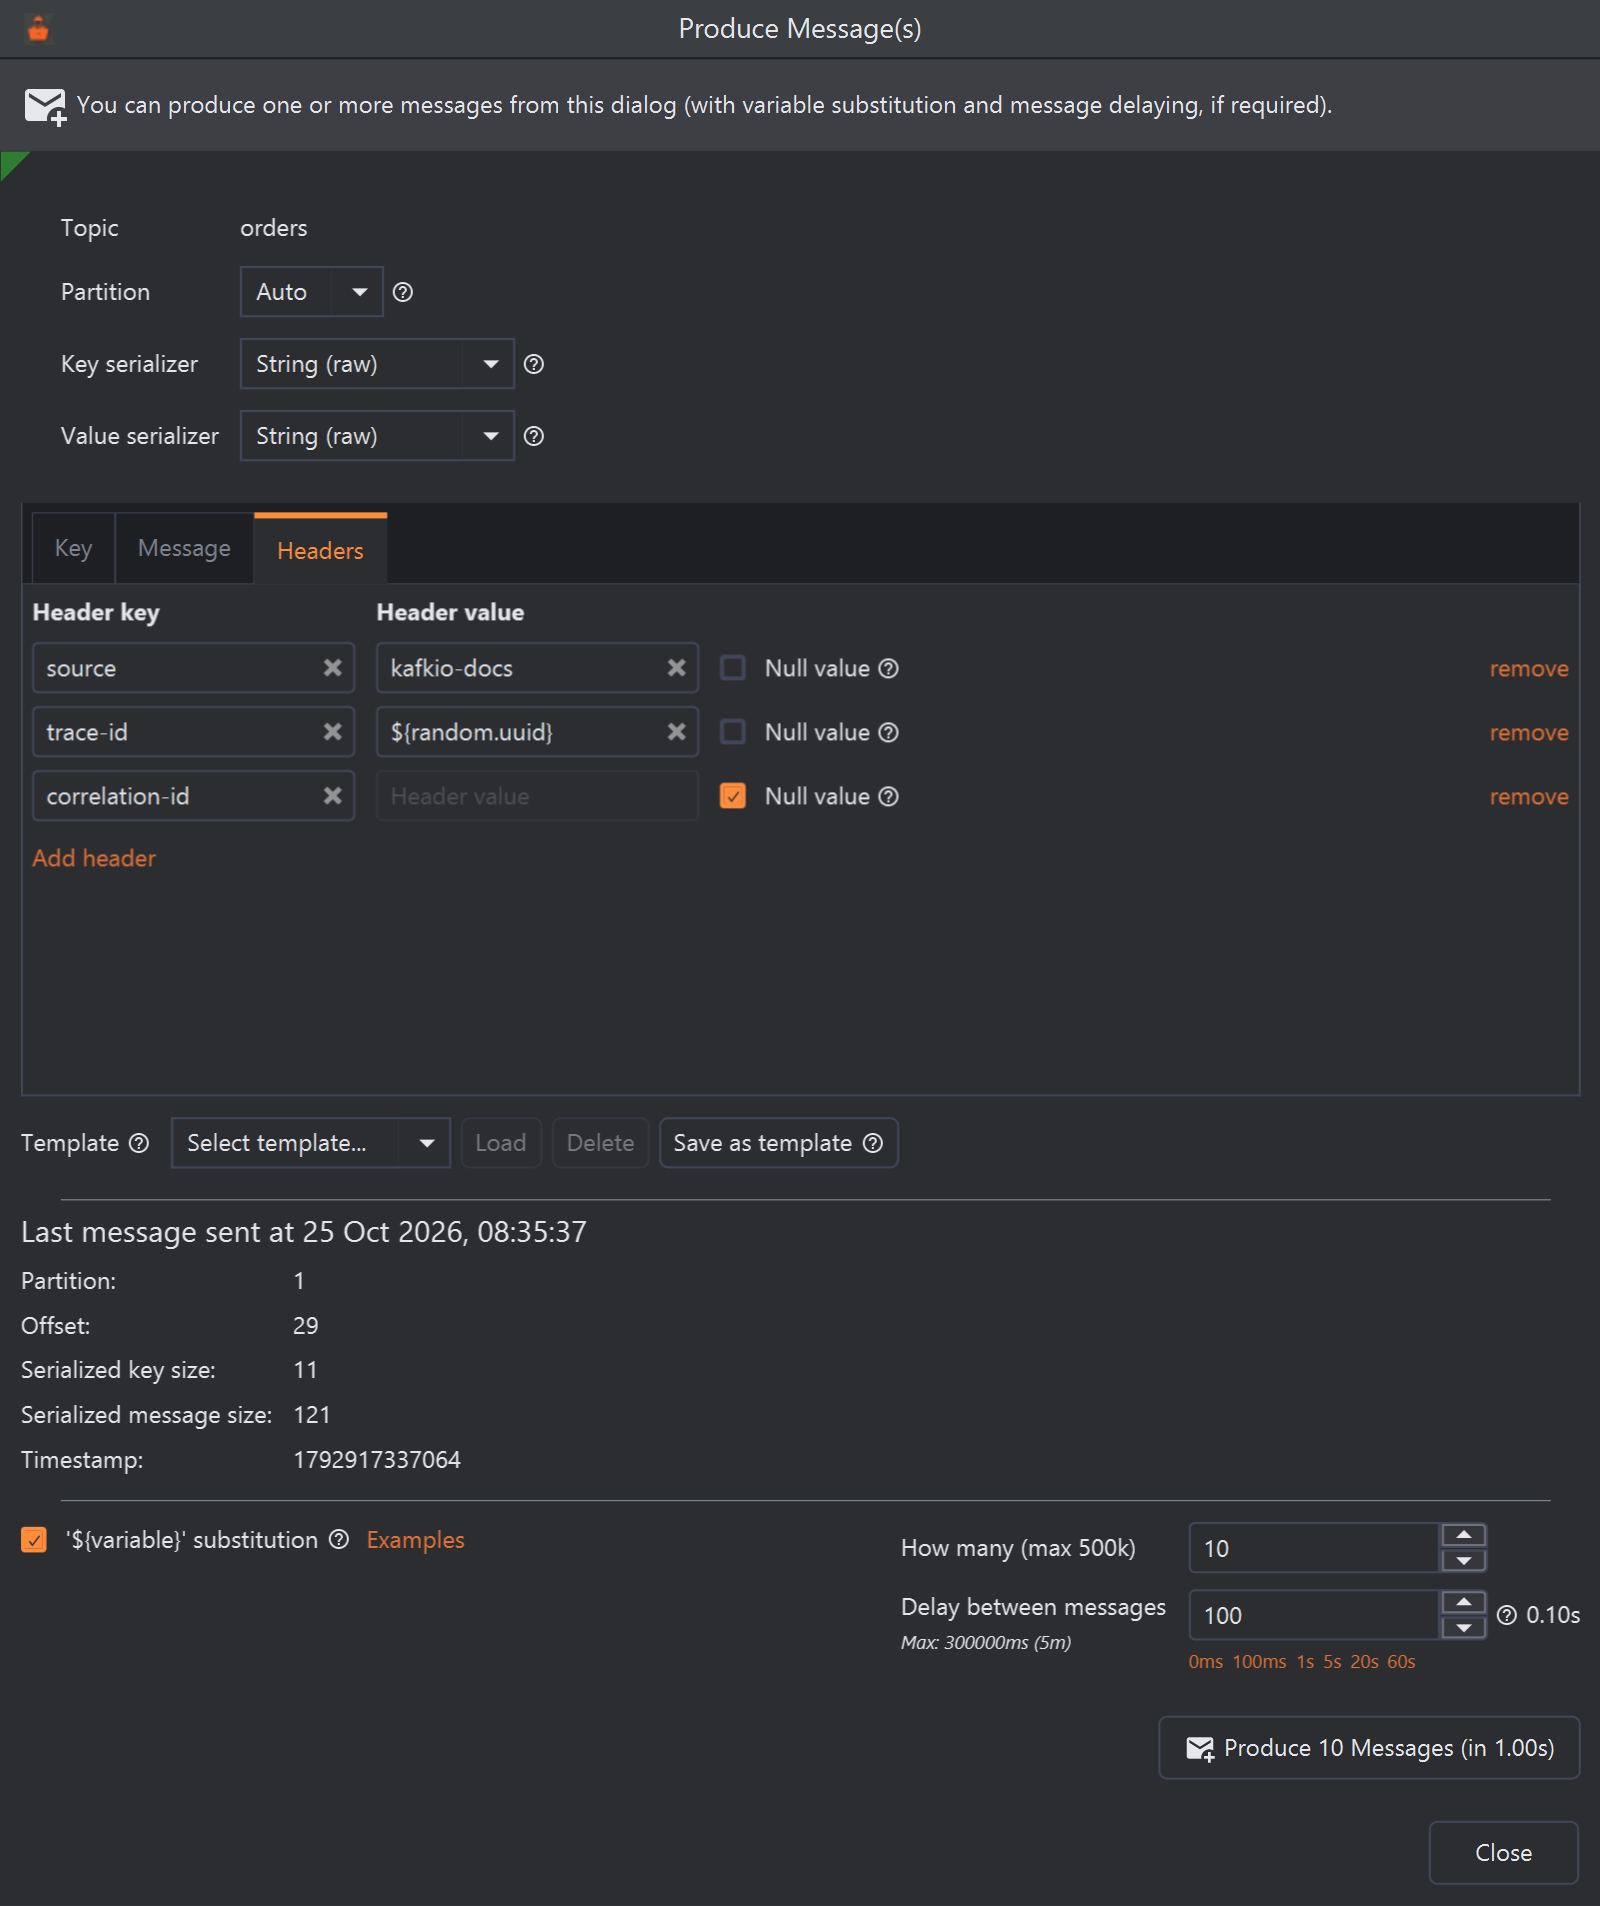The height and width of the screenshot is (1906, 1600).
Task: Click Save as template button
Action: [779, 1143]
